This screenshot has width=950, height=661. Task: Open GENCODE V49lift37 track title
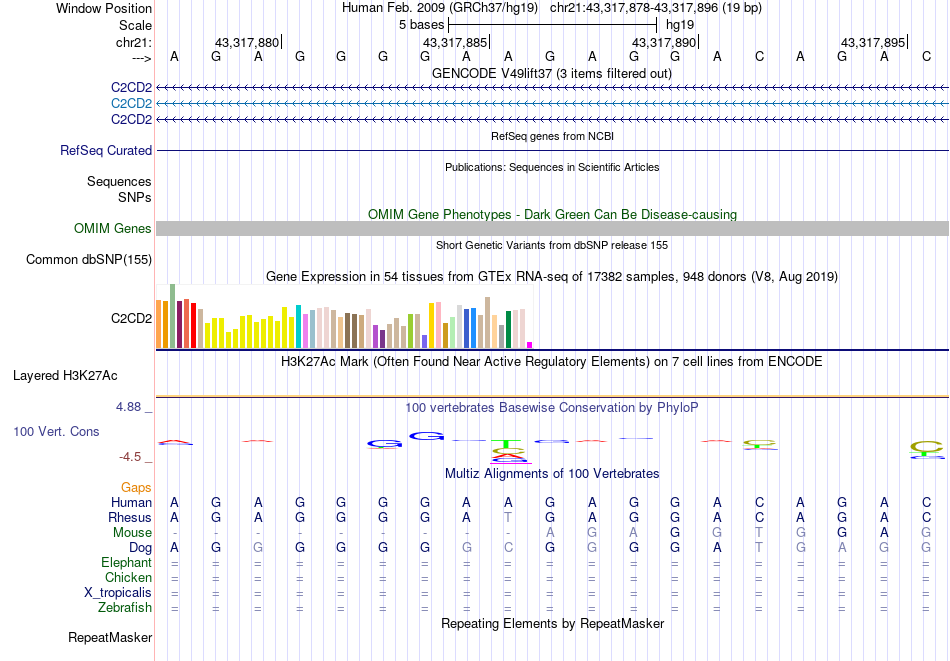(x=552, y=73)
